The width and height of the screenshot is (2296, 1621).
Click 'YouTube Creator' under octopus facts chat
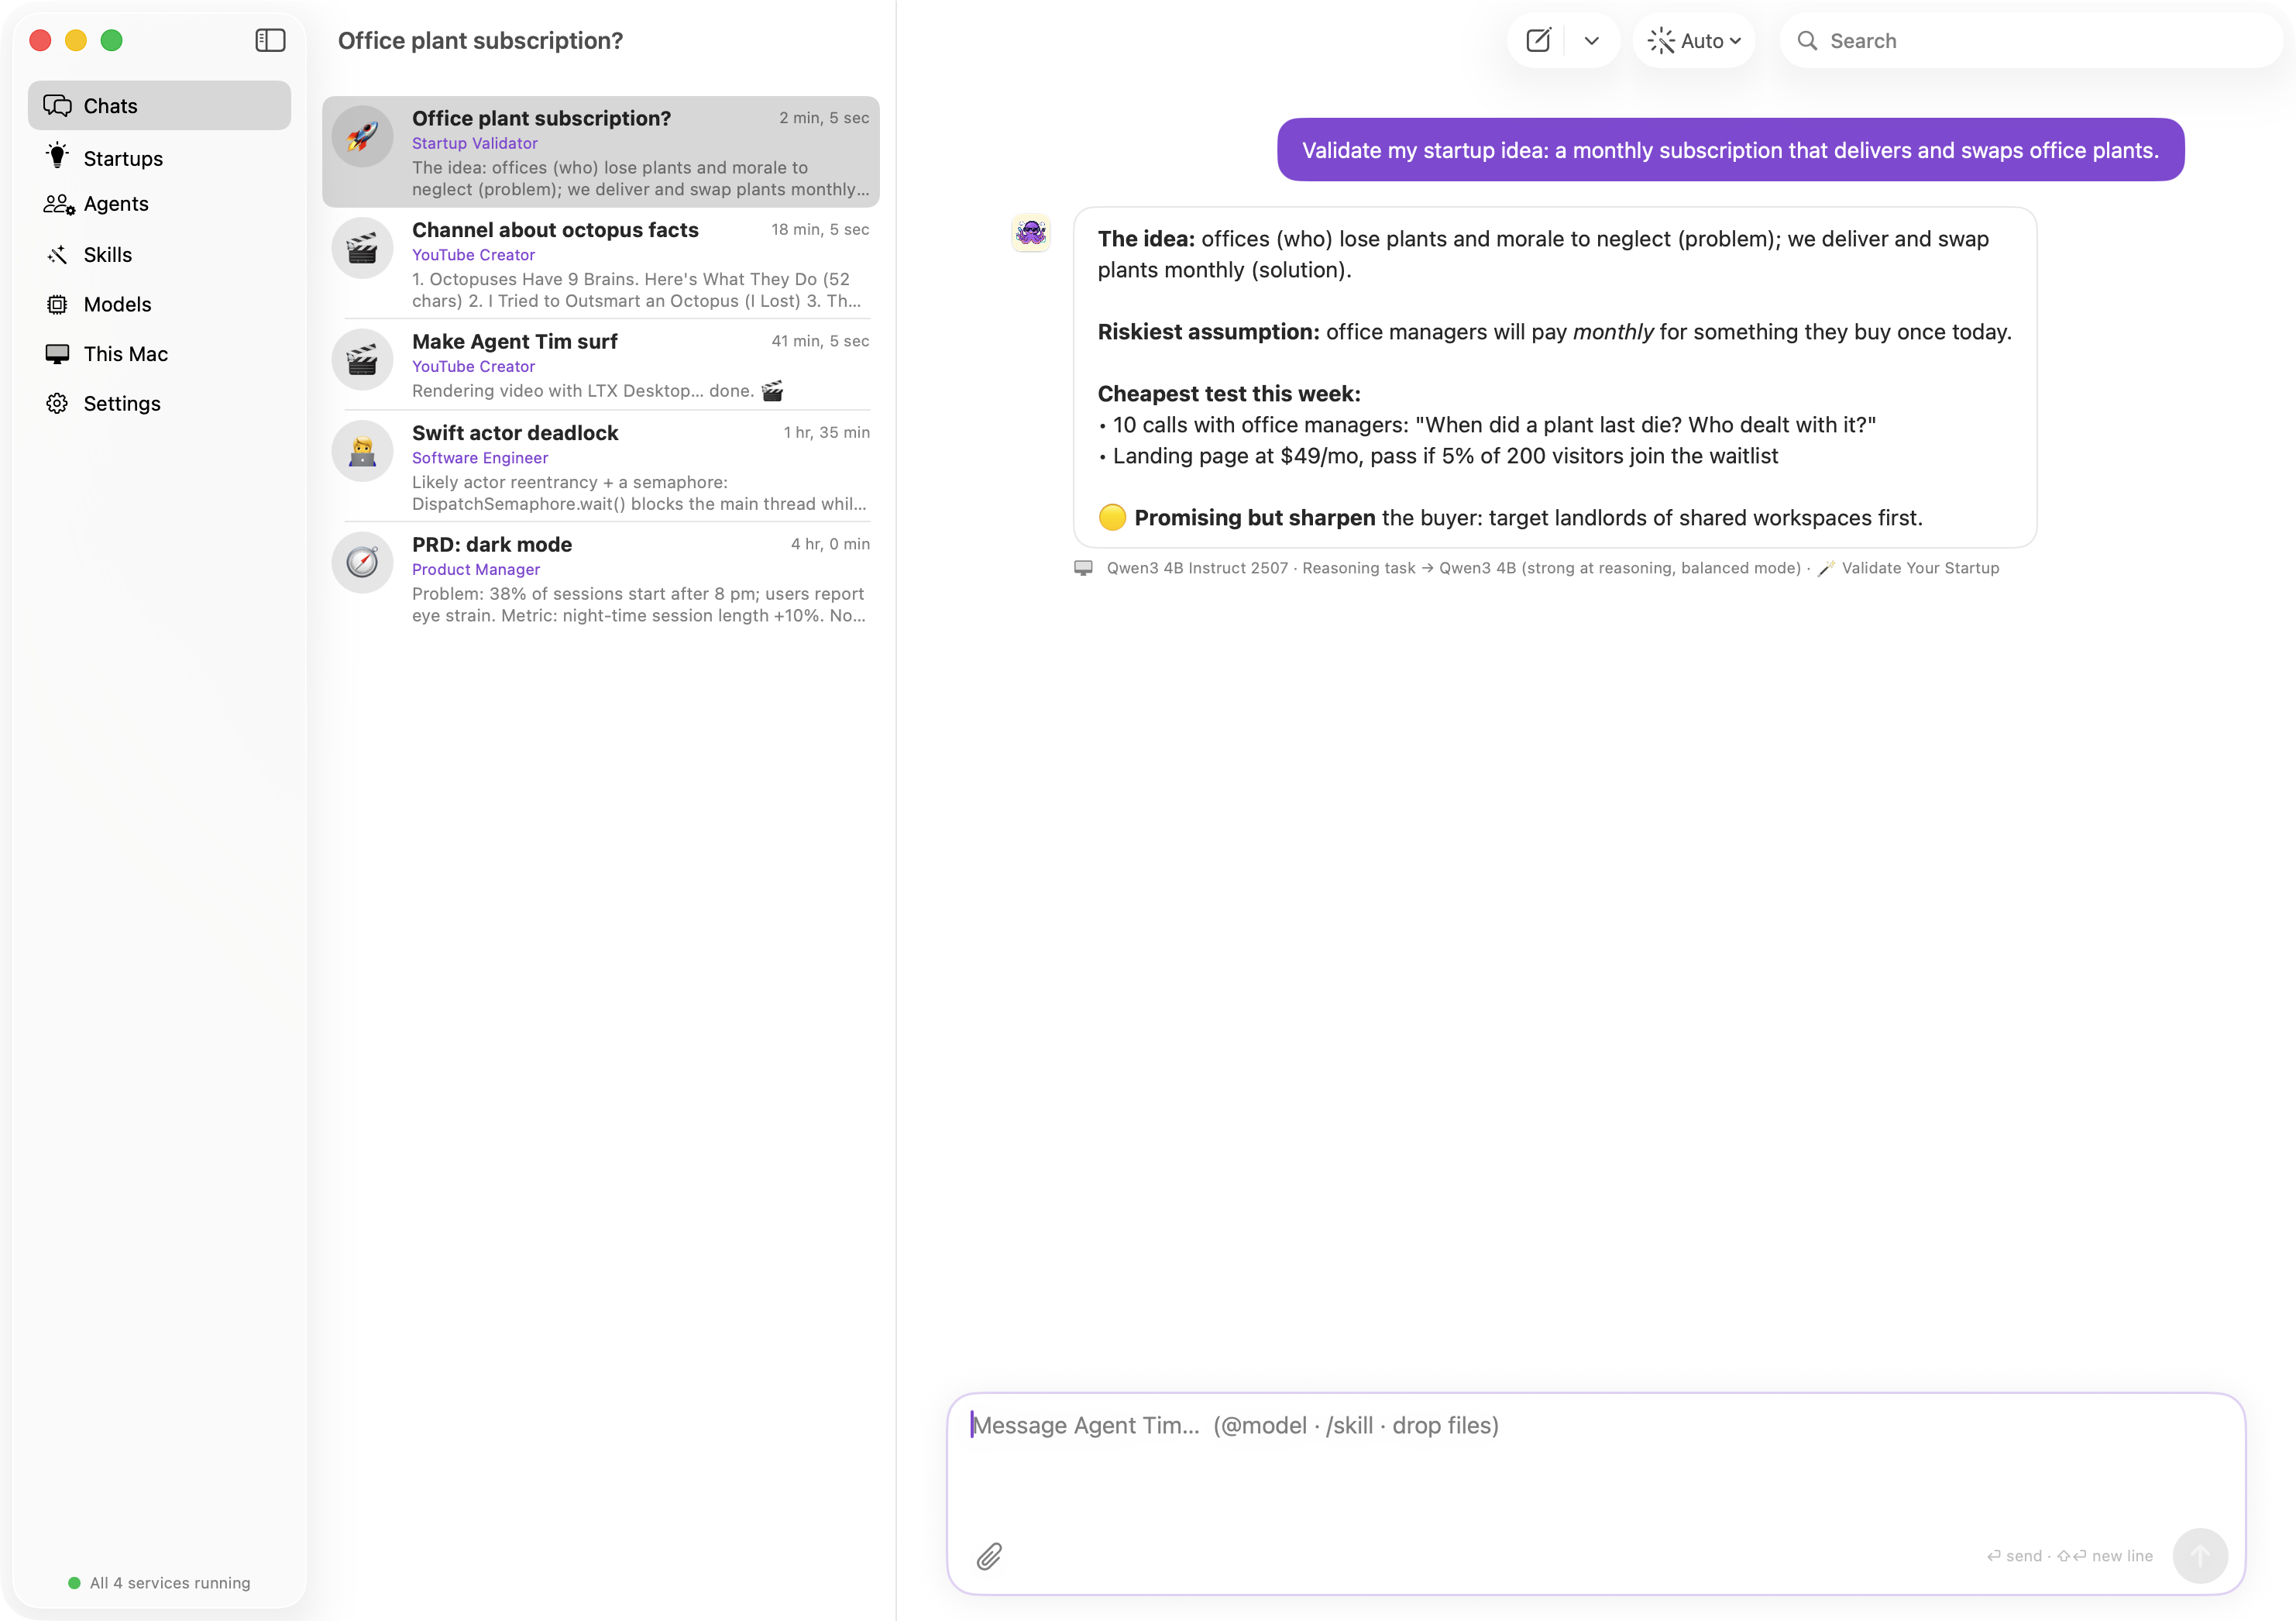(x=473, y=255)
